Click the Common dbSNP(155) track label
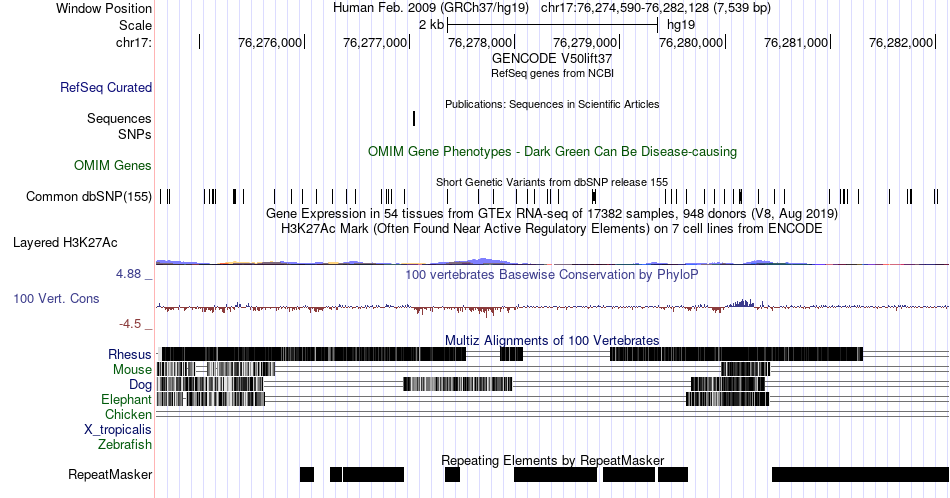950x498 pixels. point(88,196)
